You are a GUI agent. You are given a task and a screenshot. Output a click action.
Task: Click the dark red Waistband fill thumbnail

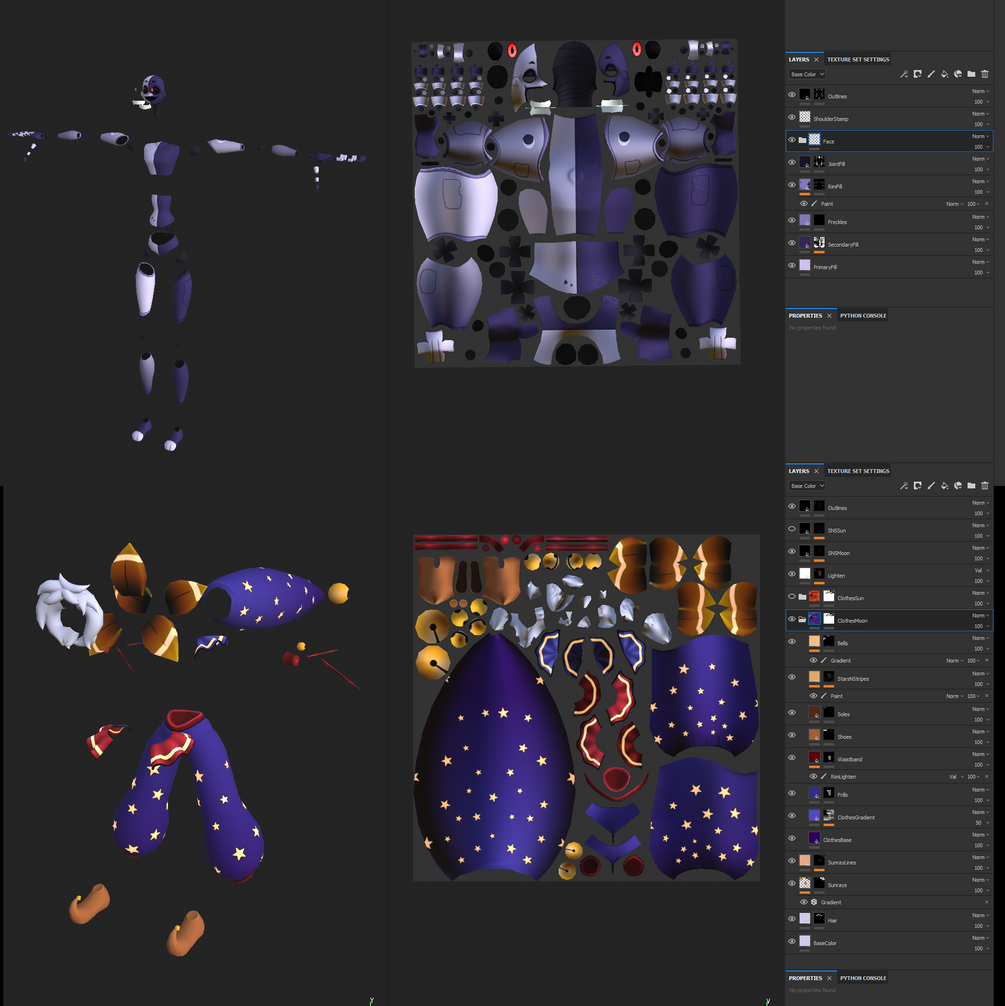(814, 758)
